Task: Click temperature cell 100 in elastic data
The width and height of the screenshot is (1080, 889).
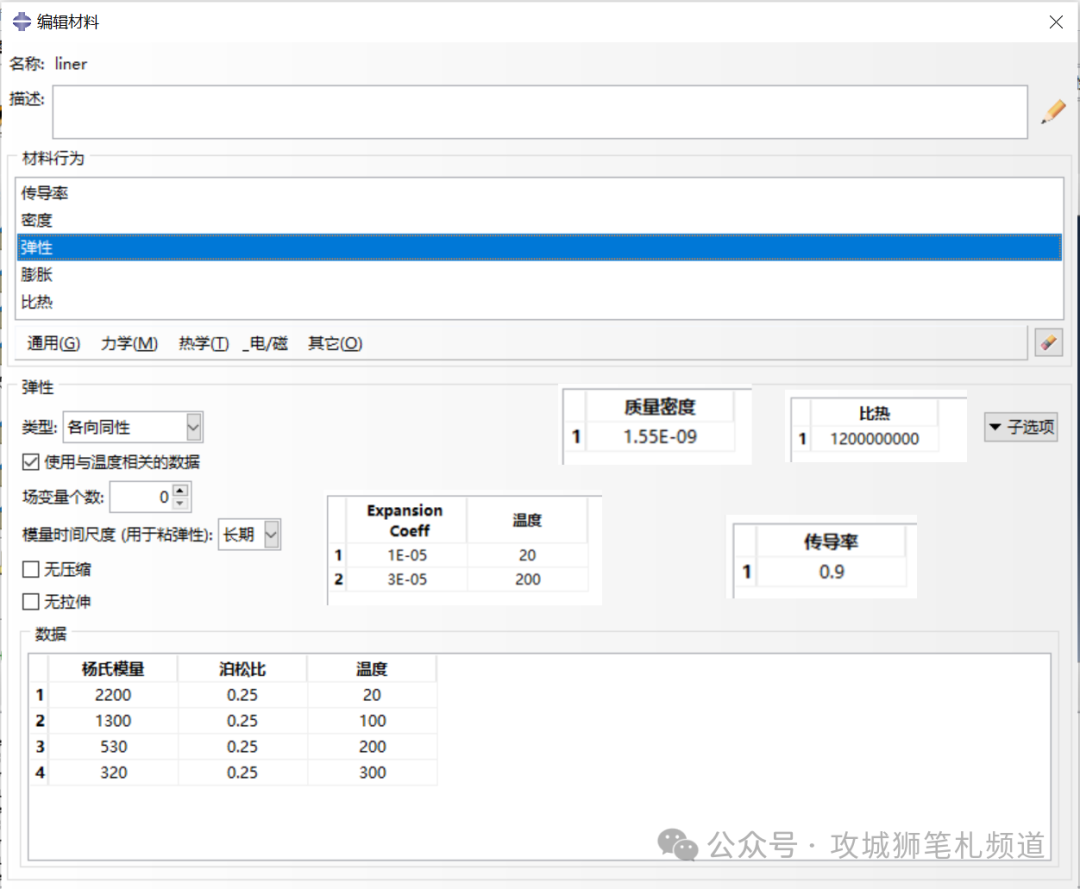Action: (x=372, y=721)
